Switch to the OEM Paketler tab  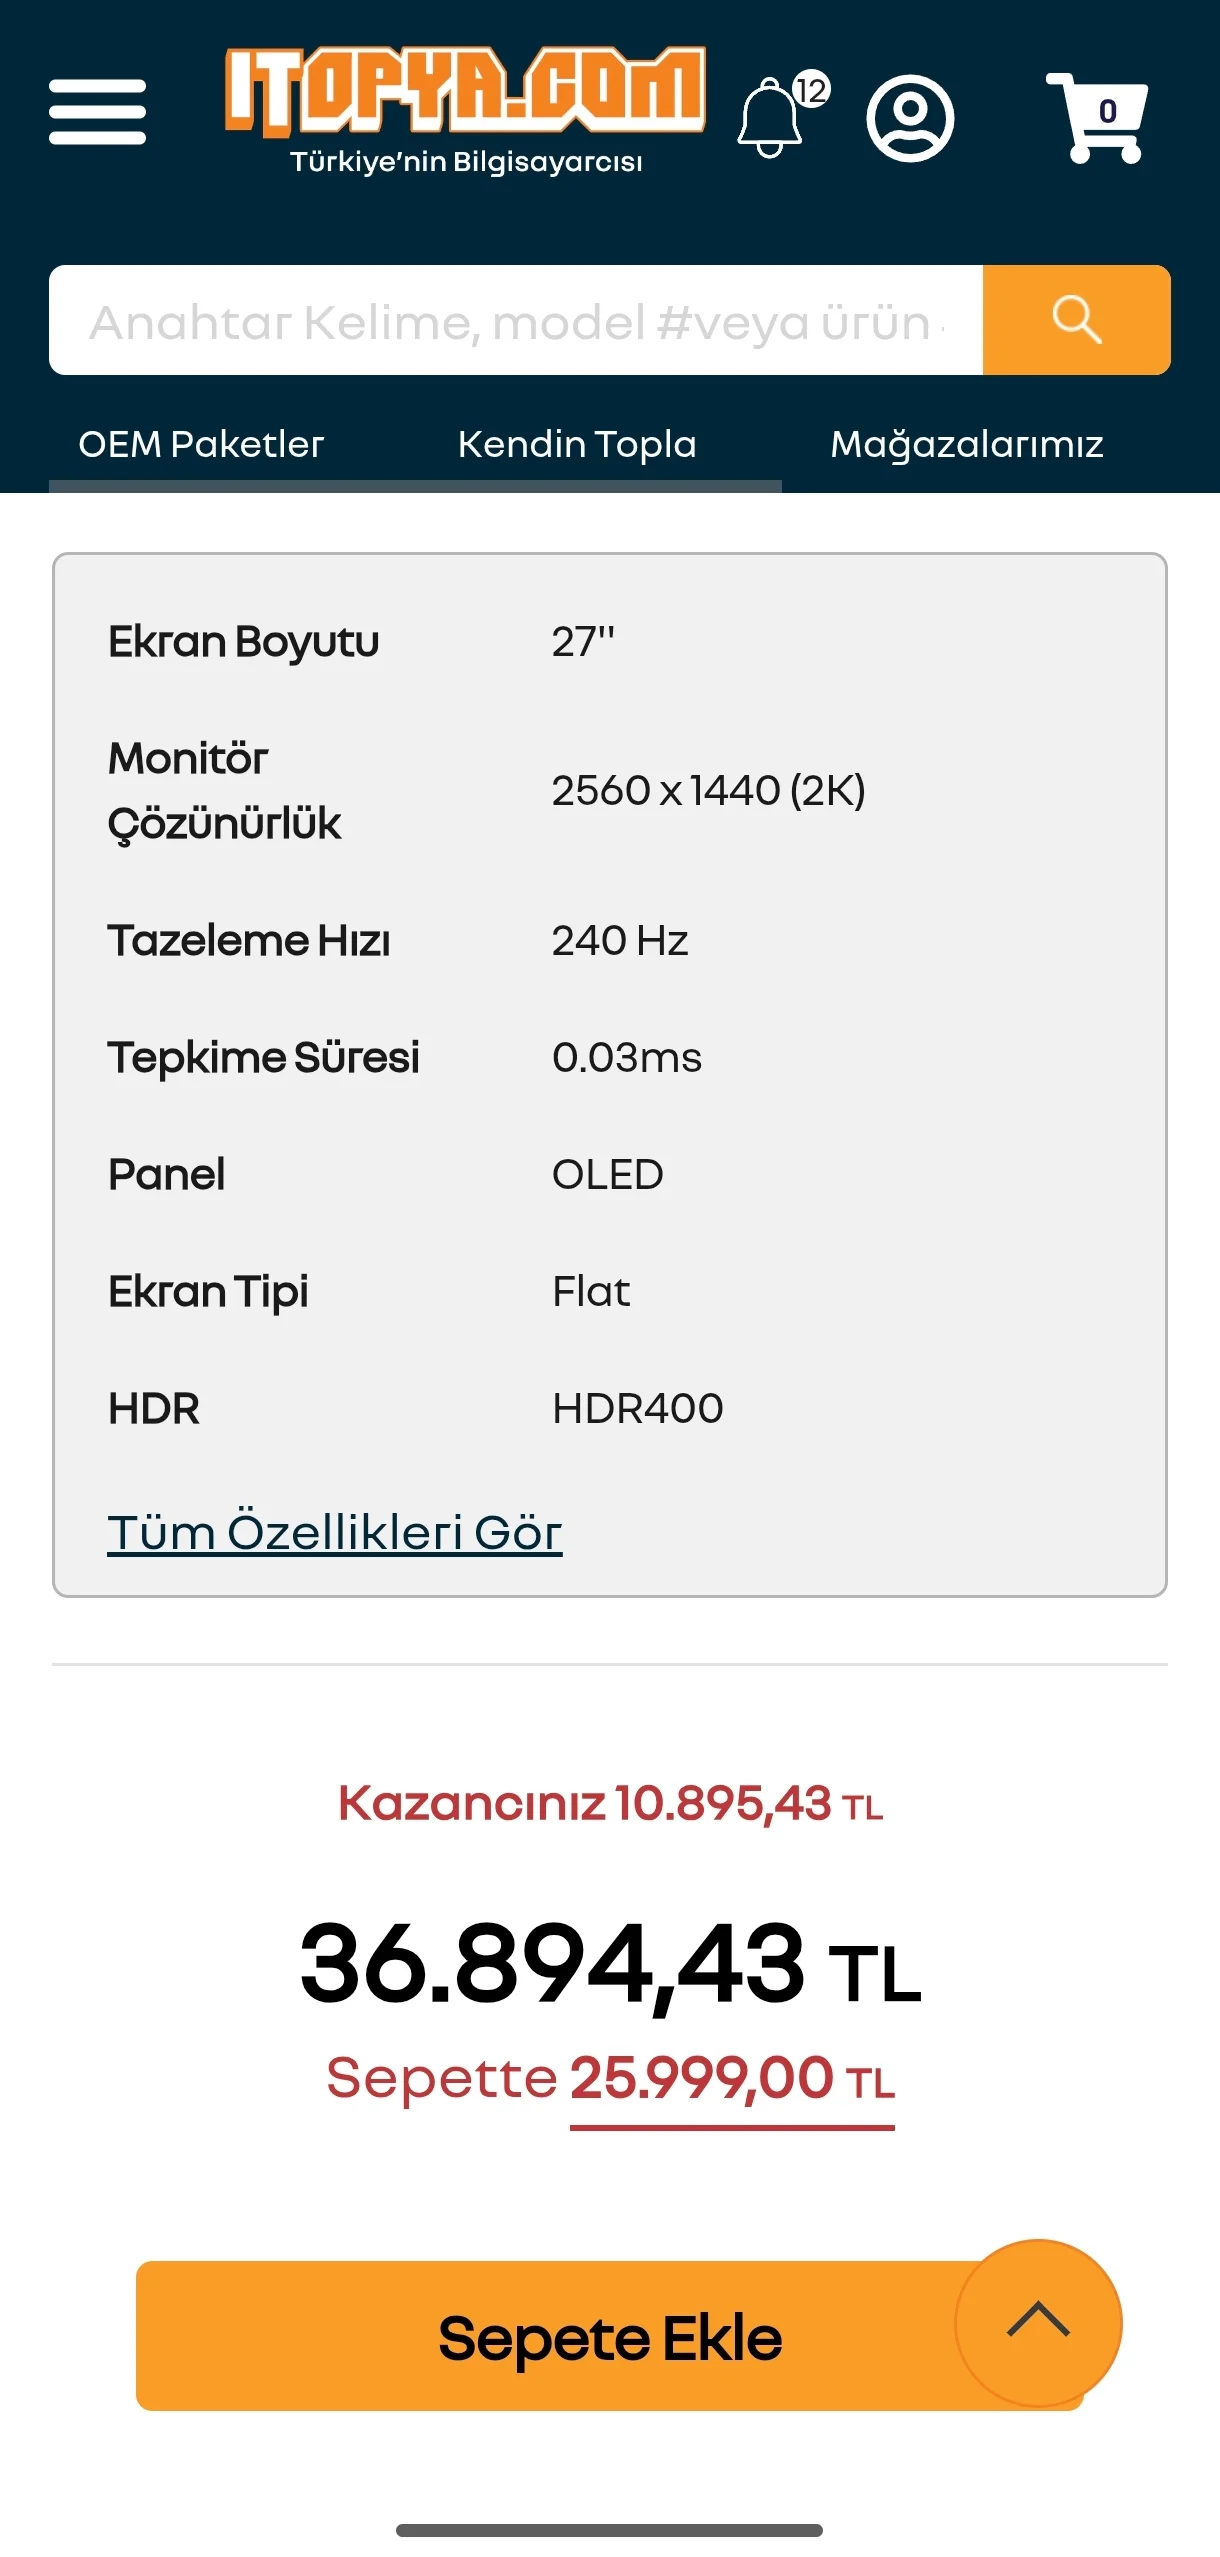click(201, 444)
